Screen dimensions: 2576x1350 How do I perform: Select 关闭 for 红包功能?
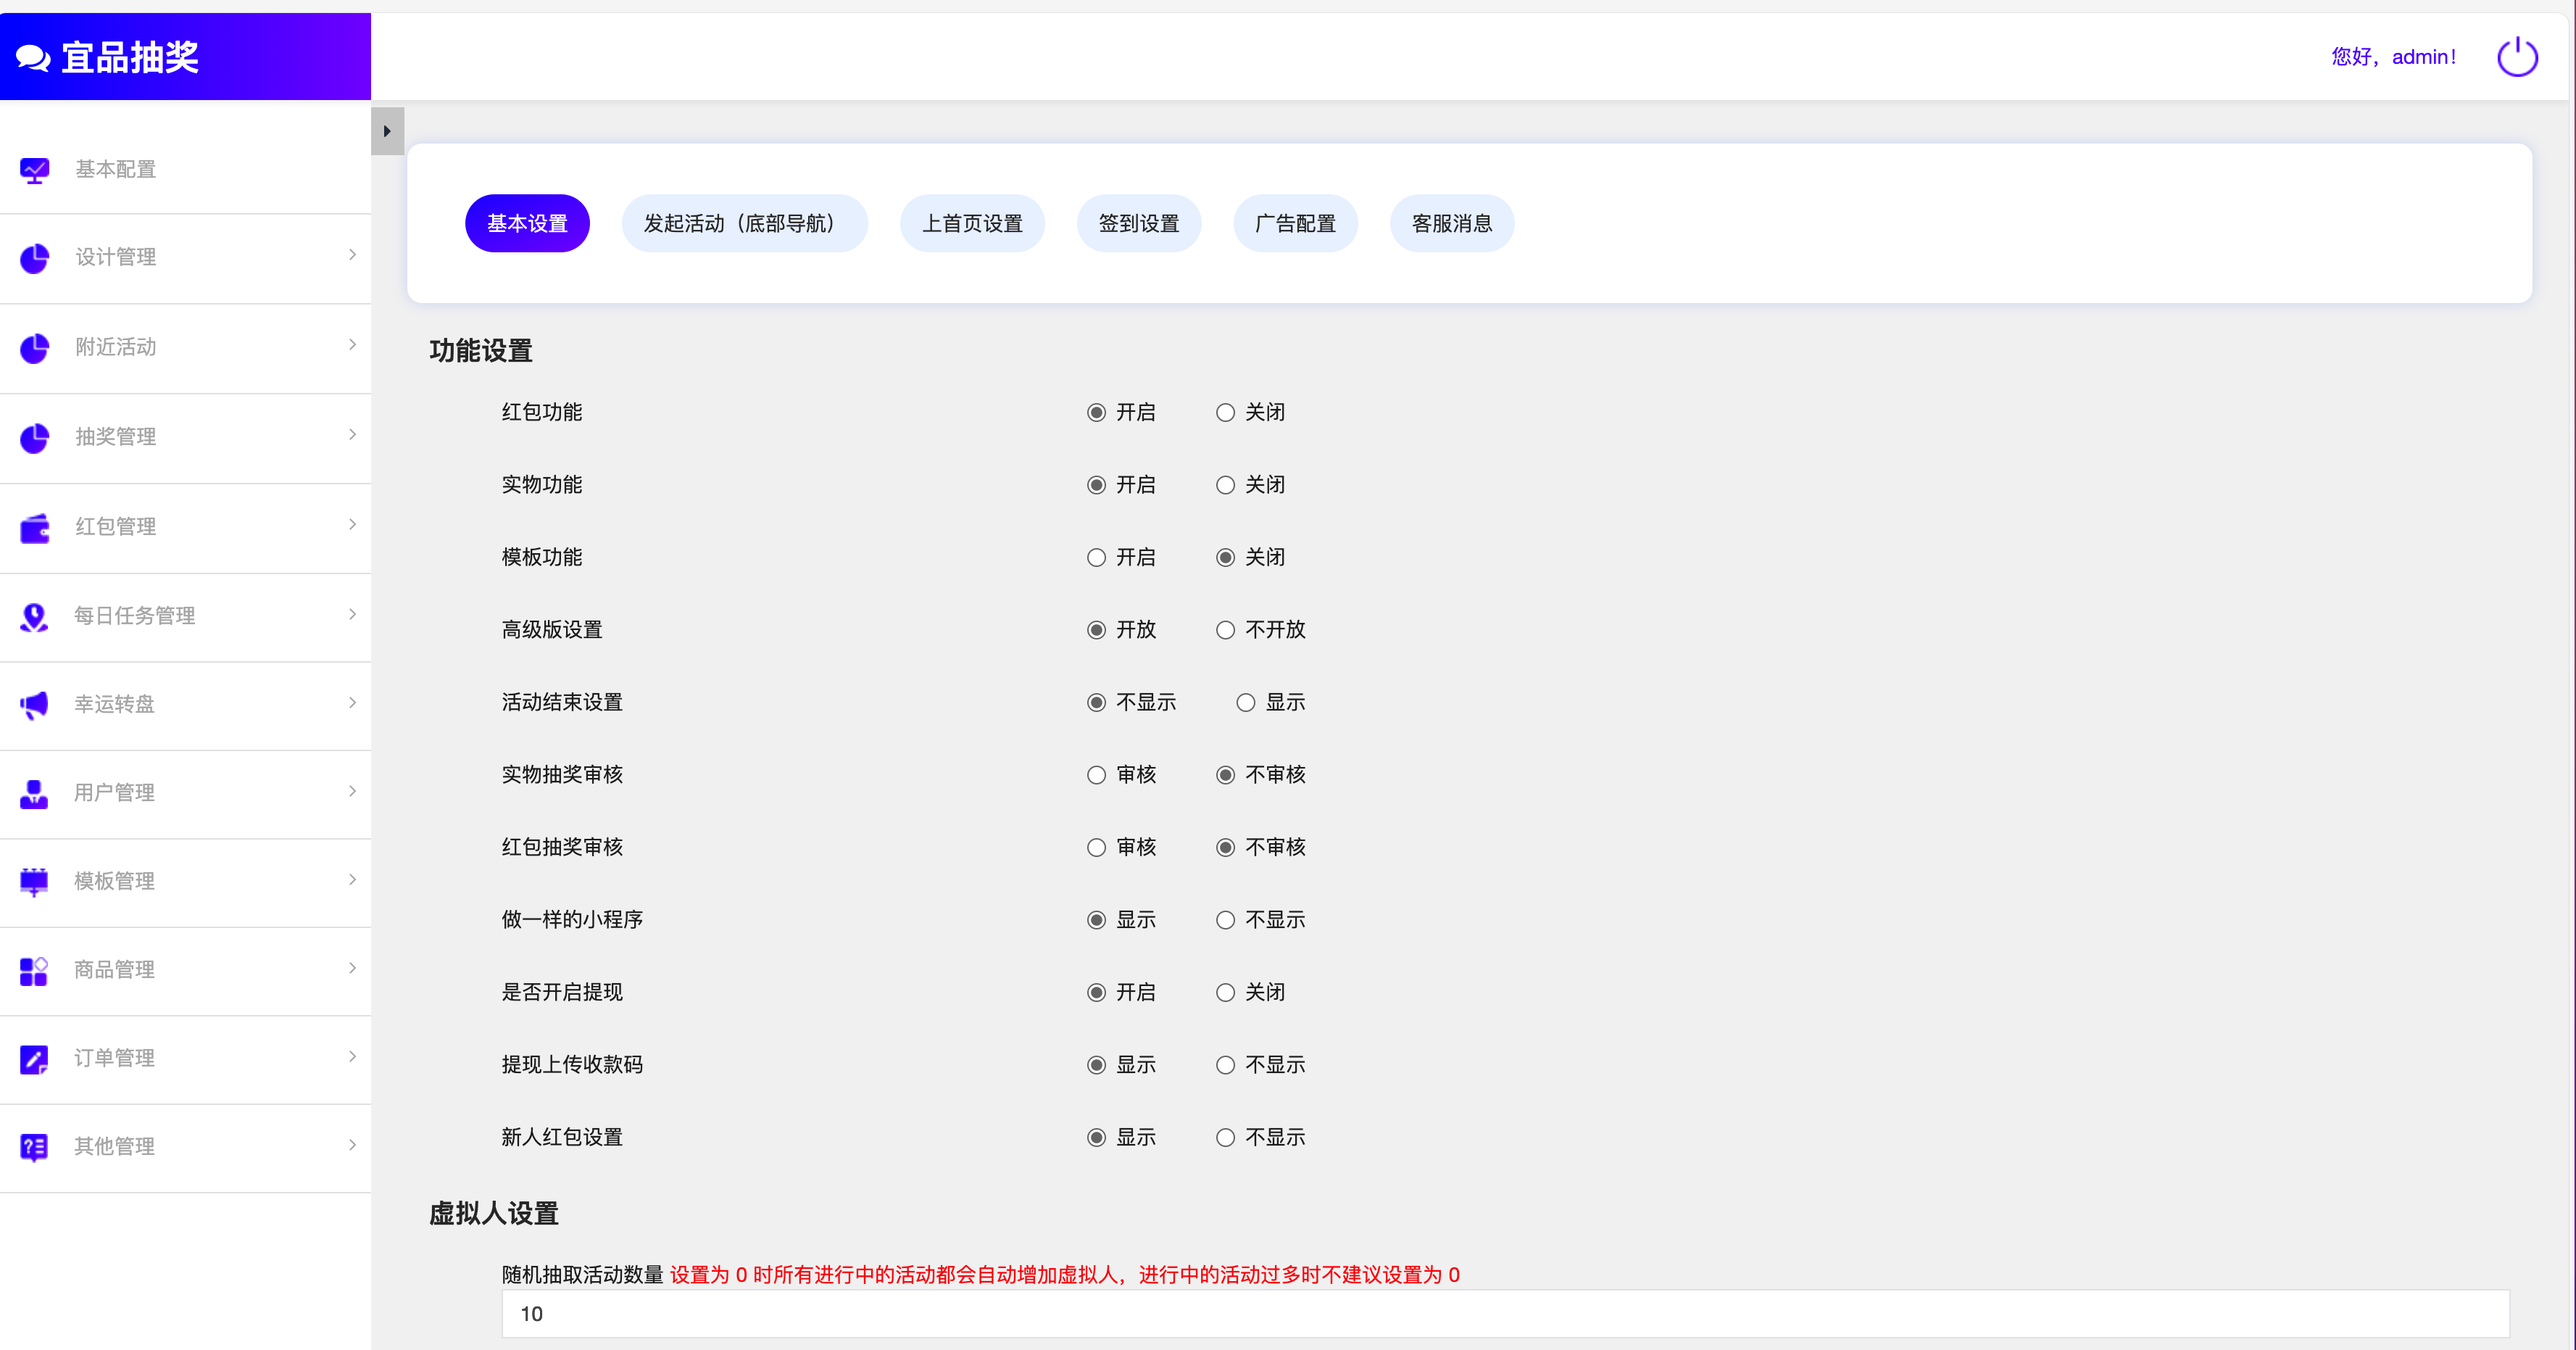tap(1225, 412)
